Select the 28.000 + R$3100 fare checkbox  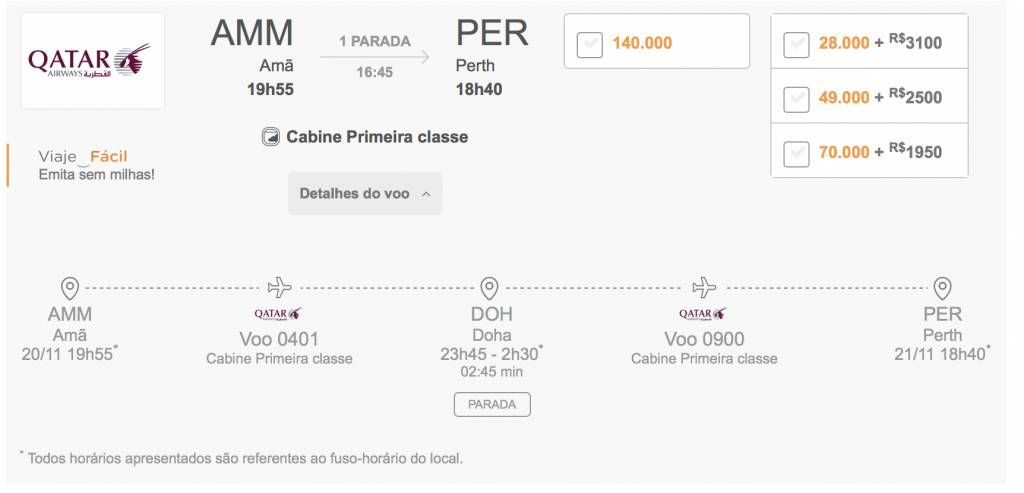point(796,44)
